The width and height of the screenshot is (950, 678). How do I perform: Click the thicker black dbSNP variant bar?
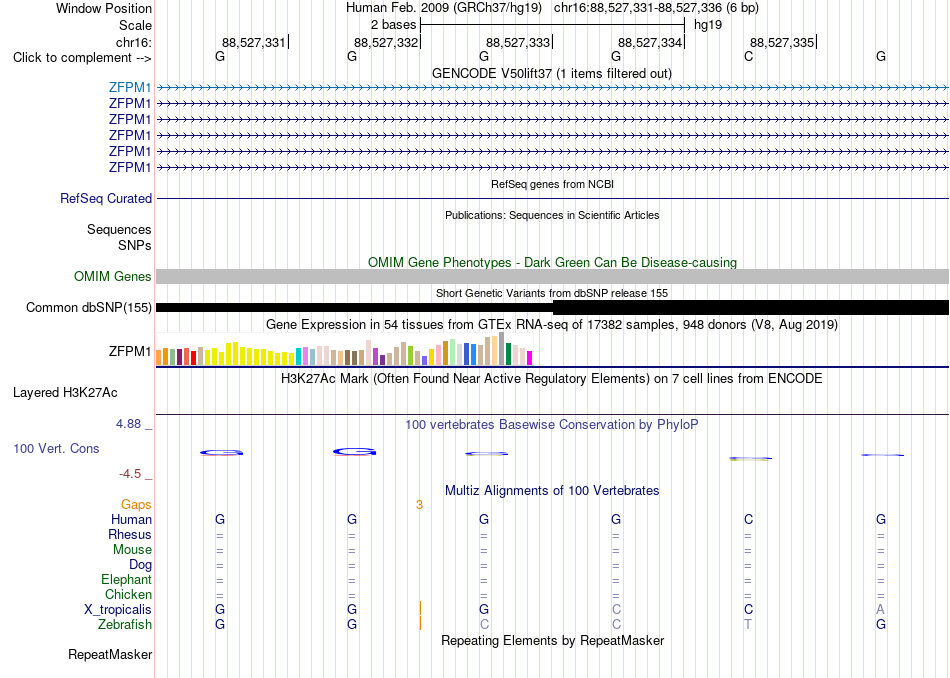[751, 307]
